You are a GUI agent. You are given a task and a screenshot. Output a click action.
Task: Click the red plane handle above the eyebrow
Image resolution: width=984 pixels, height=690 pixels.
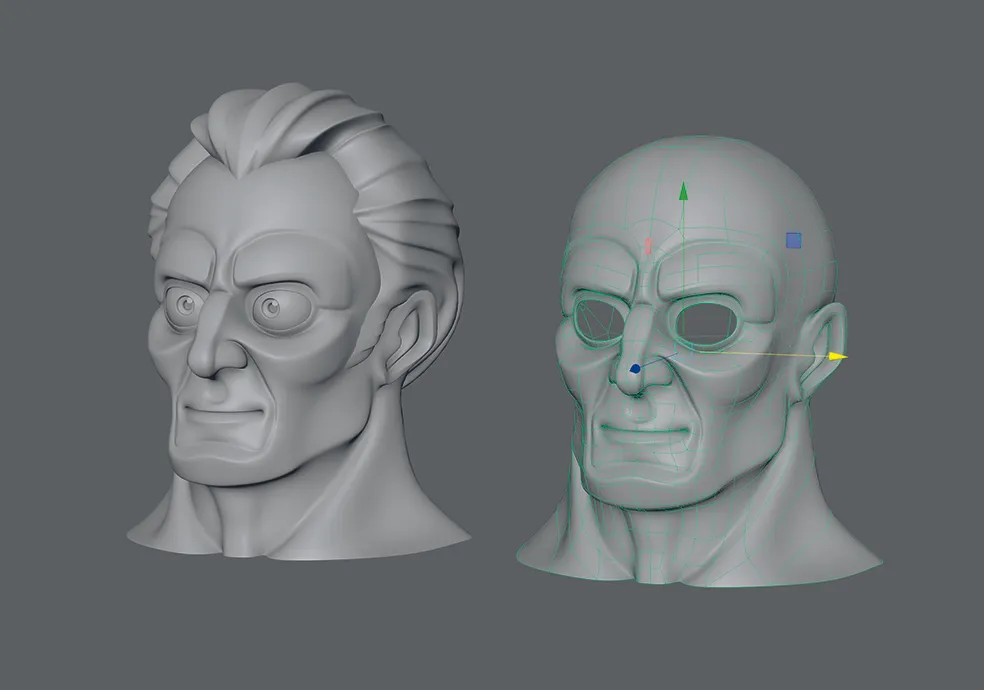648,246
